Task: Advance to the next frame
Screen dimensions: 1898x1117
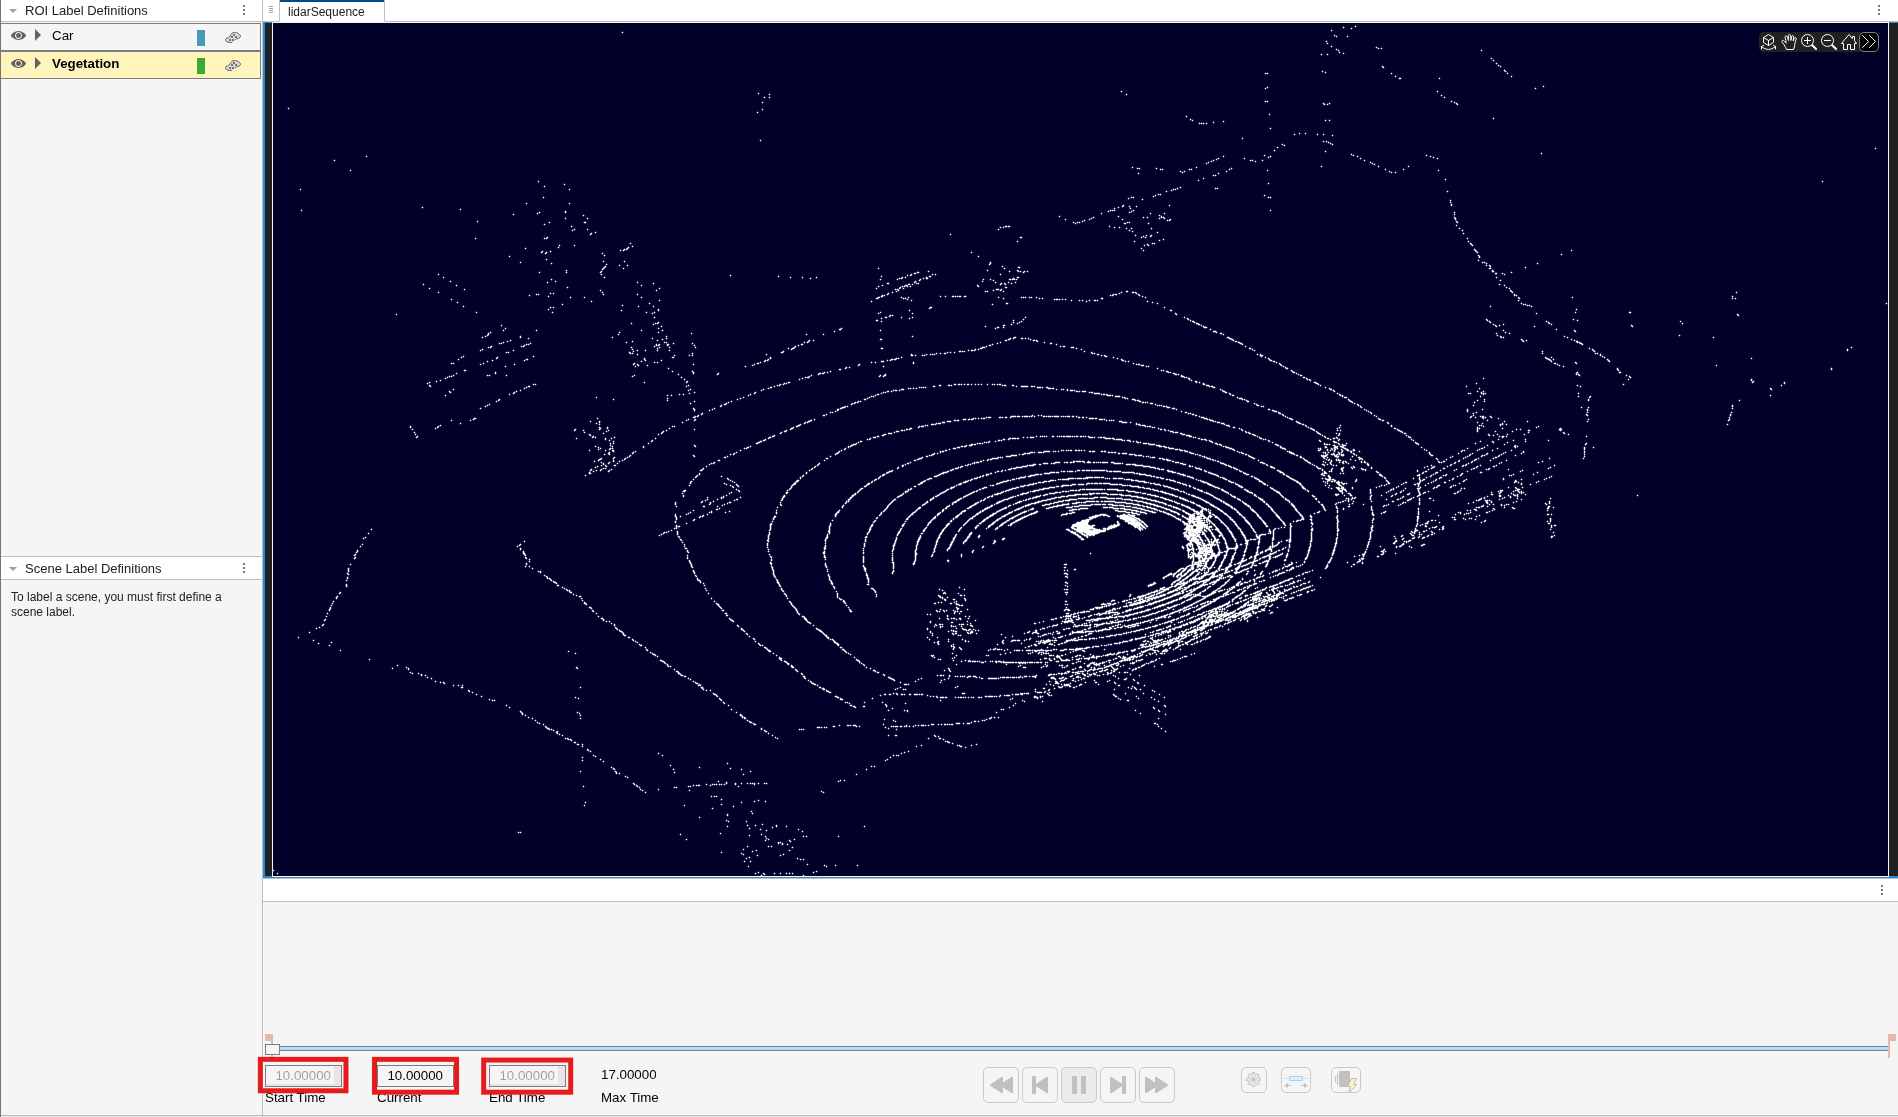Action: click(x=1118, y=1085)
